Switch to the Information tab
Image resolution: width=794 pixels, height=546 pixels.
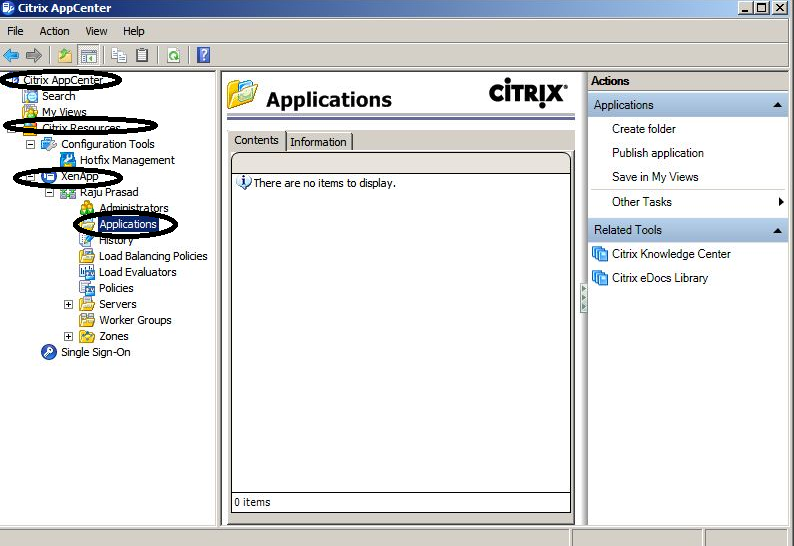pyautogui.click(x=319, y=142)
